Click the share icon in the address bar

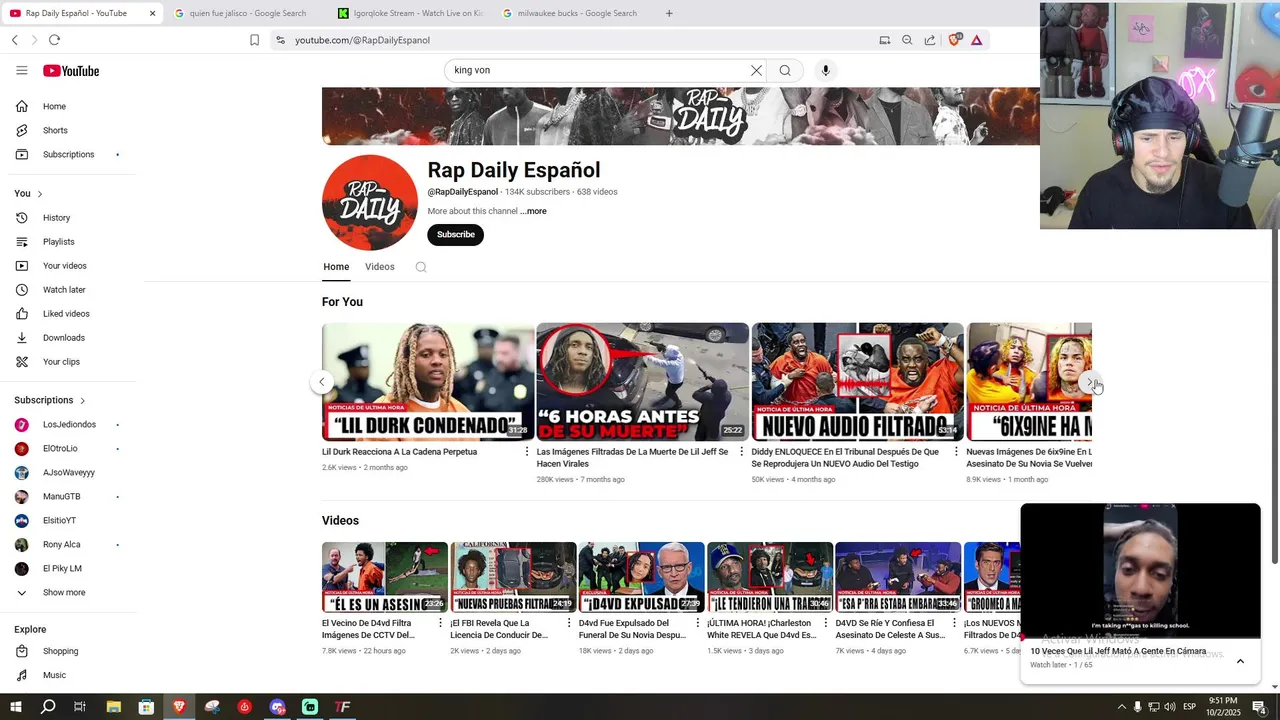coord(929,40)
